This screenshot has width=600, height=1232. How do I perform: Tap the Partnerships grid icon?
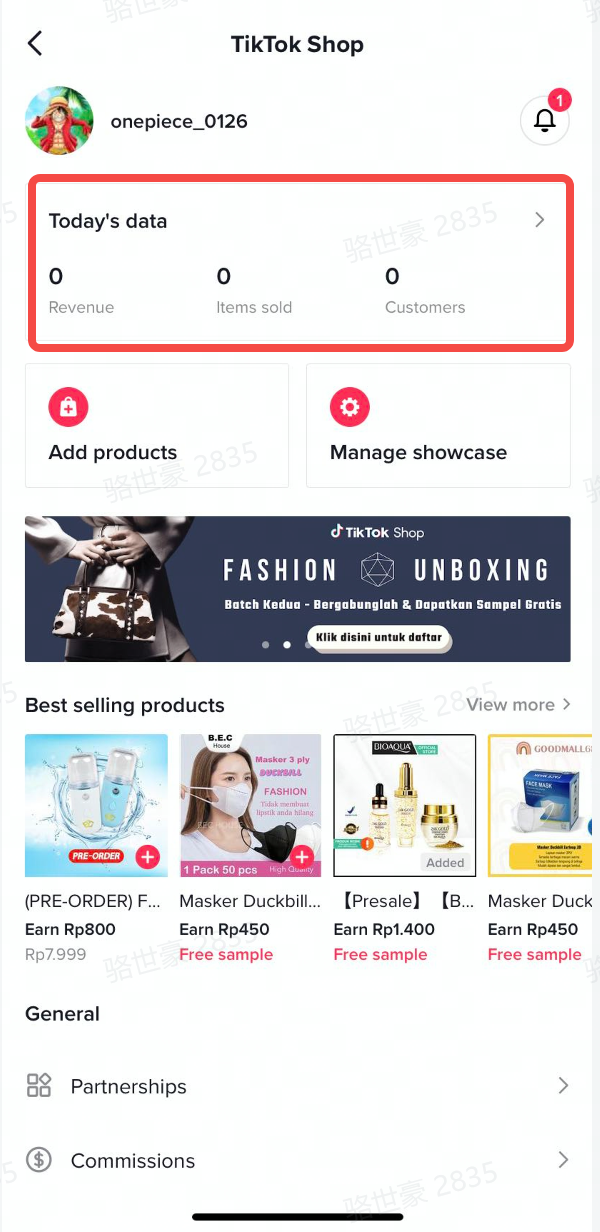(39, 1086)
